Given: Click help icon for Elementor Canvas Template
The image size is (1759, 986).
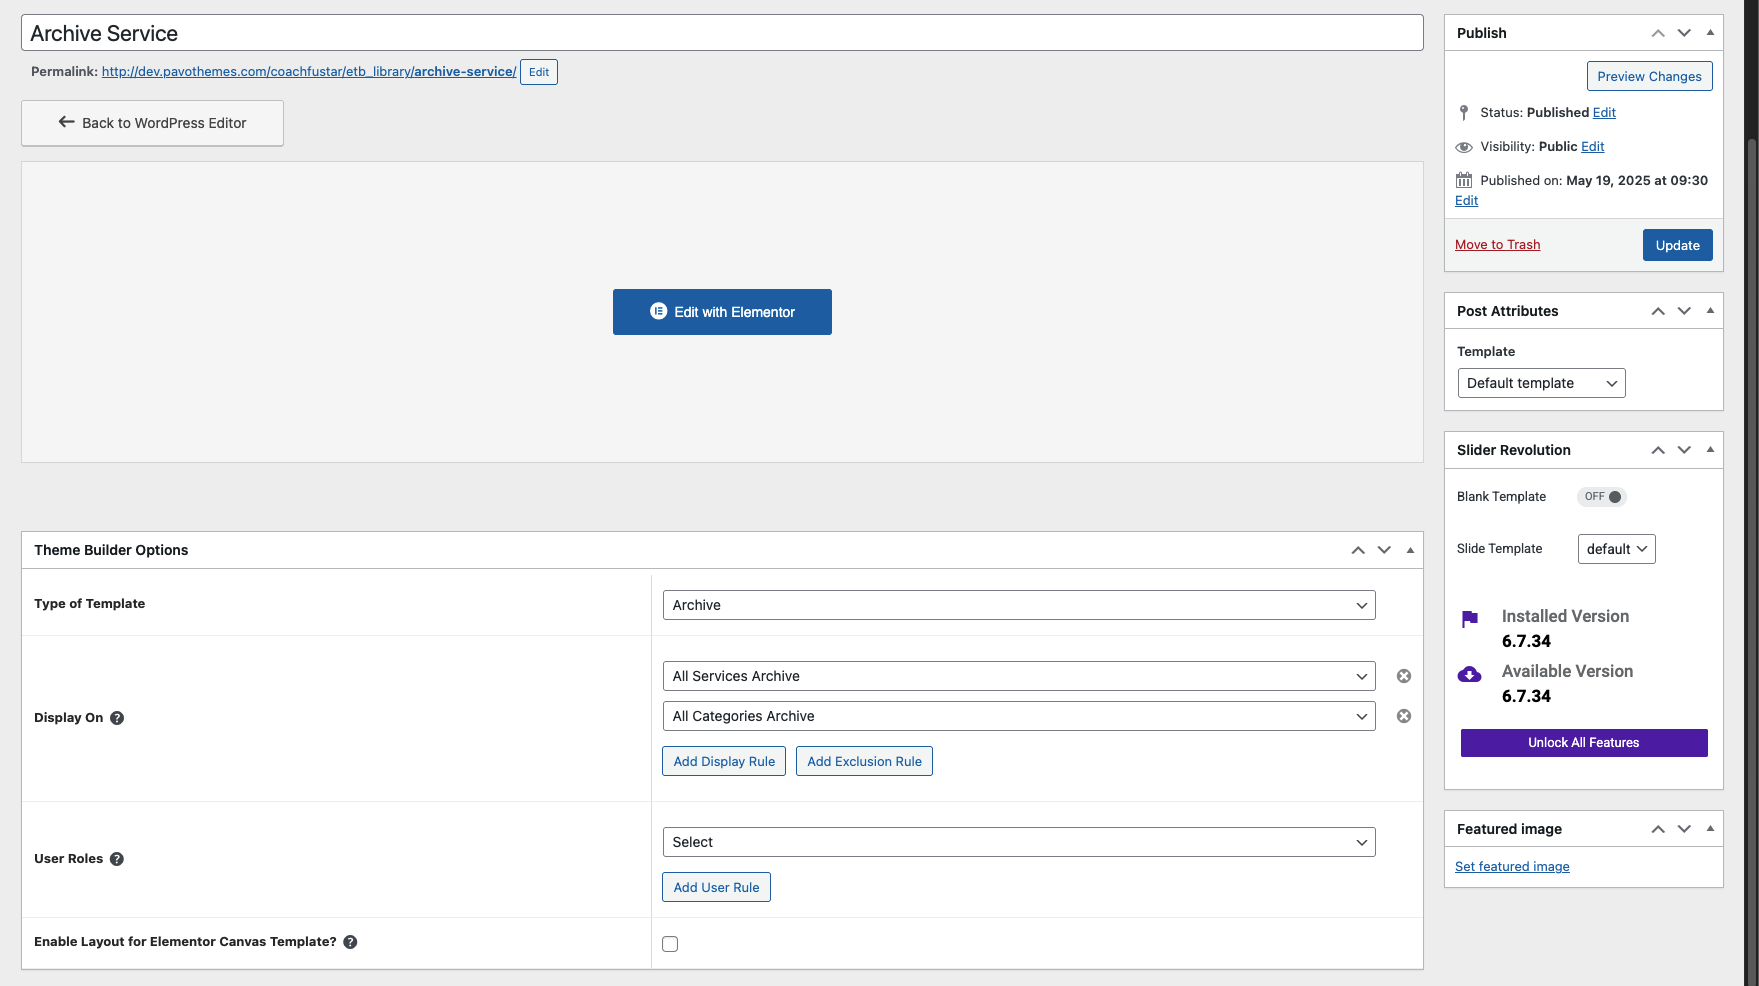Looking at the screenshot, I should click(350, 942).
